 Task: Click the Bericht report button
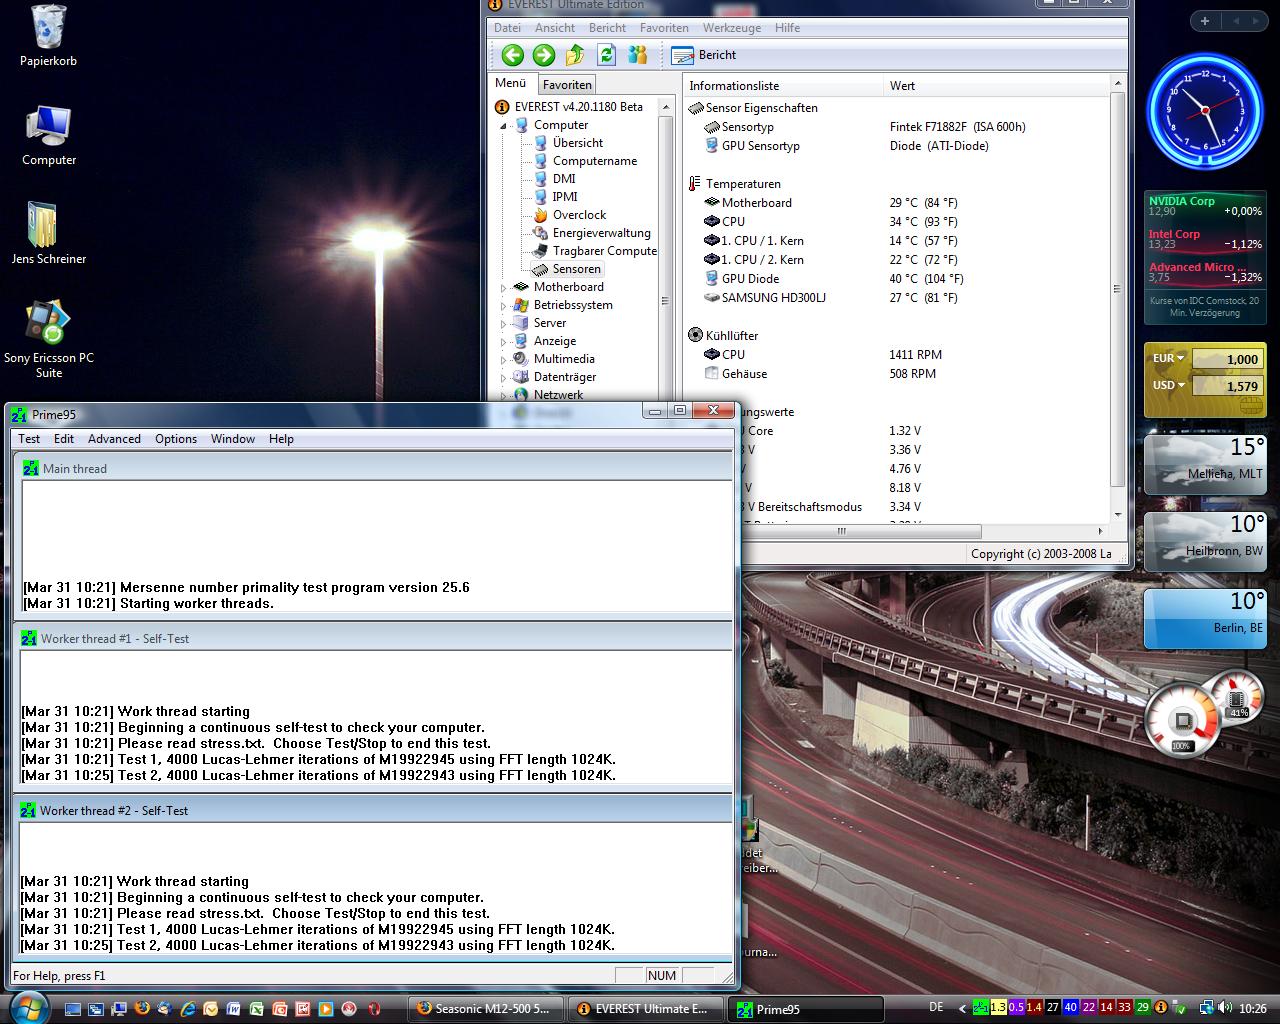pyautogui.click(x=704, y=55)
